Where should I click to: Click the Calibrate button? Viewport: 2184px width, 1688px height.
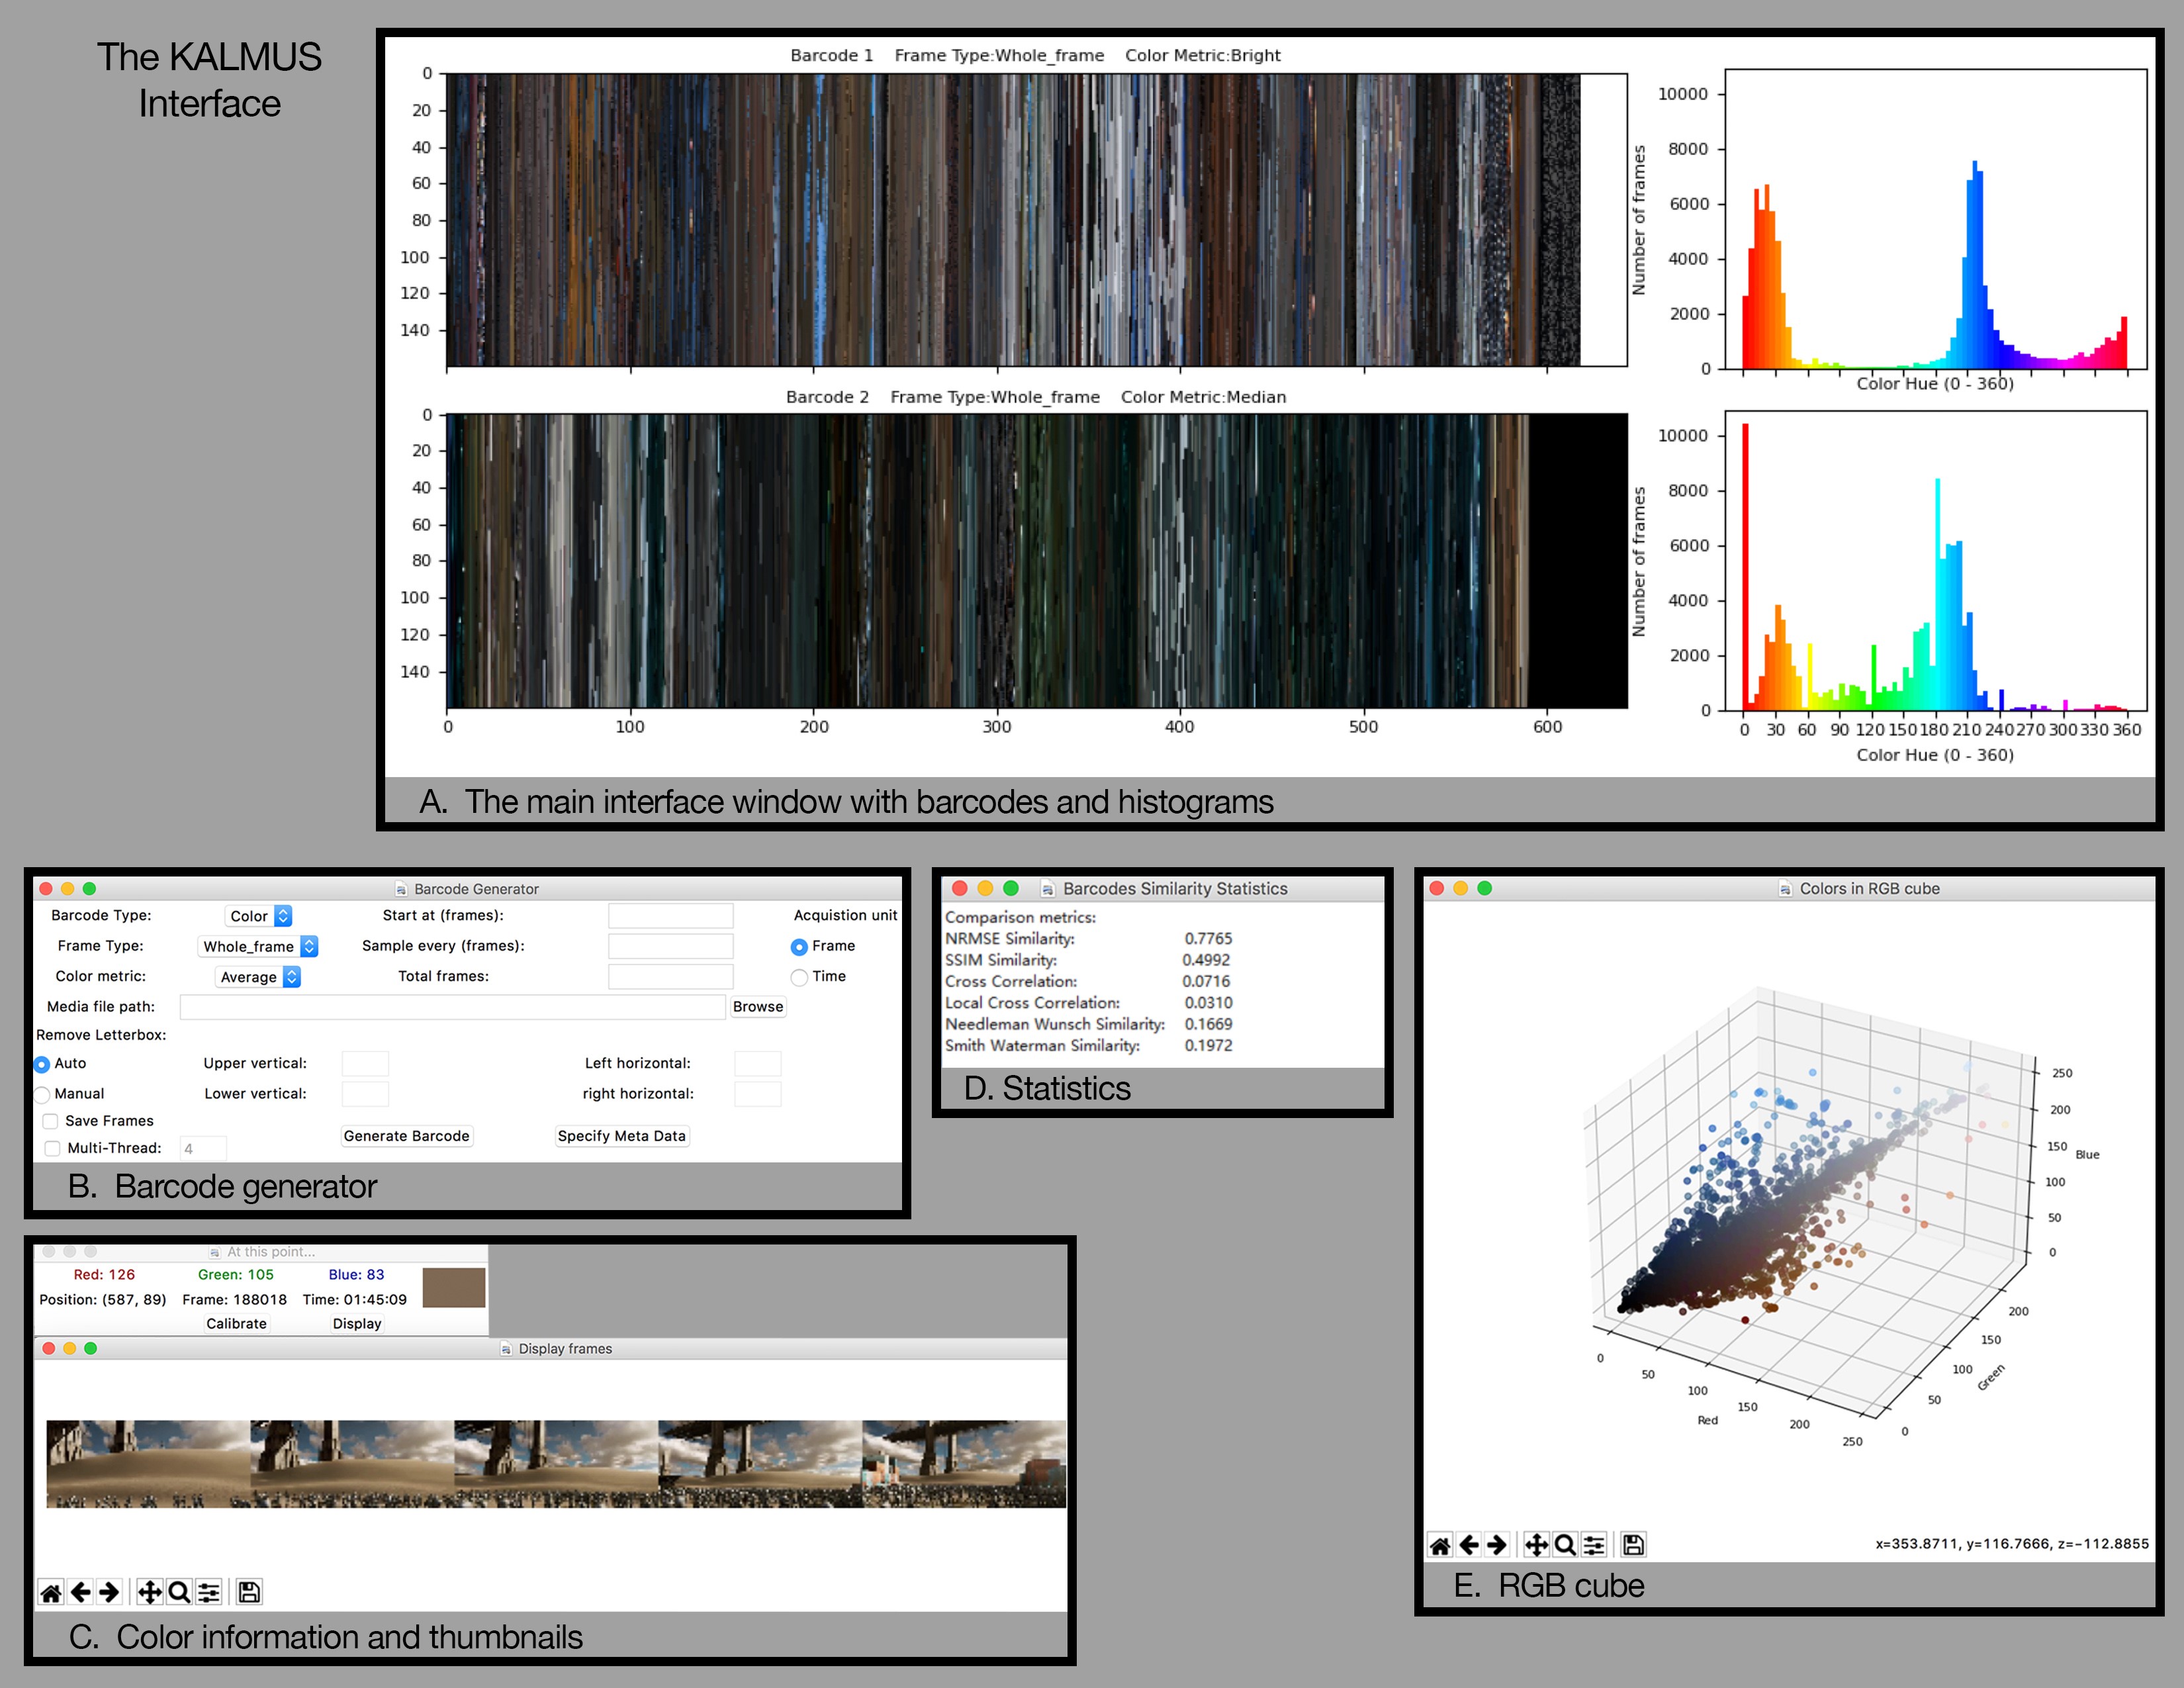237,1323
